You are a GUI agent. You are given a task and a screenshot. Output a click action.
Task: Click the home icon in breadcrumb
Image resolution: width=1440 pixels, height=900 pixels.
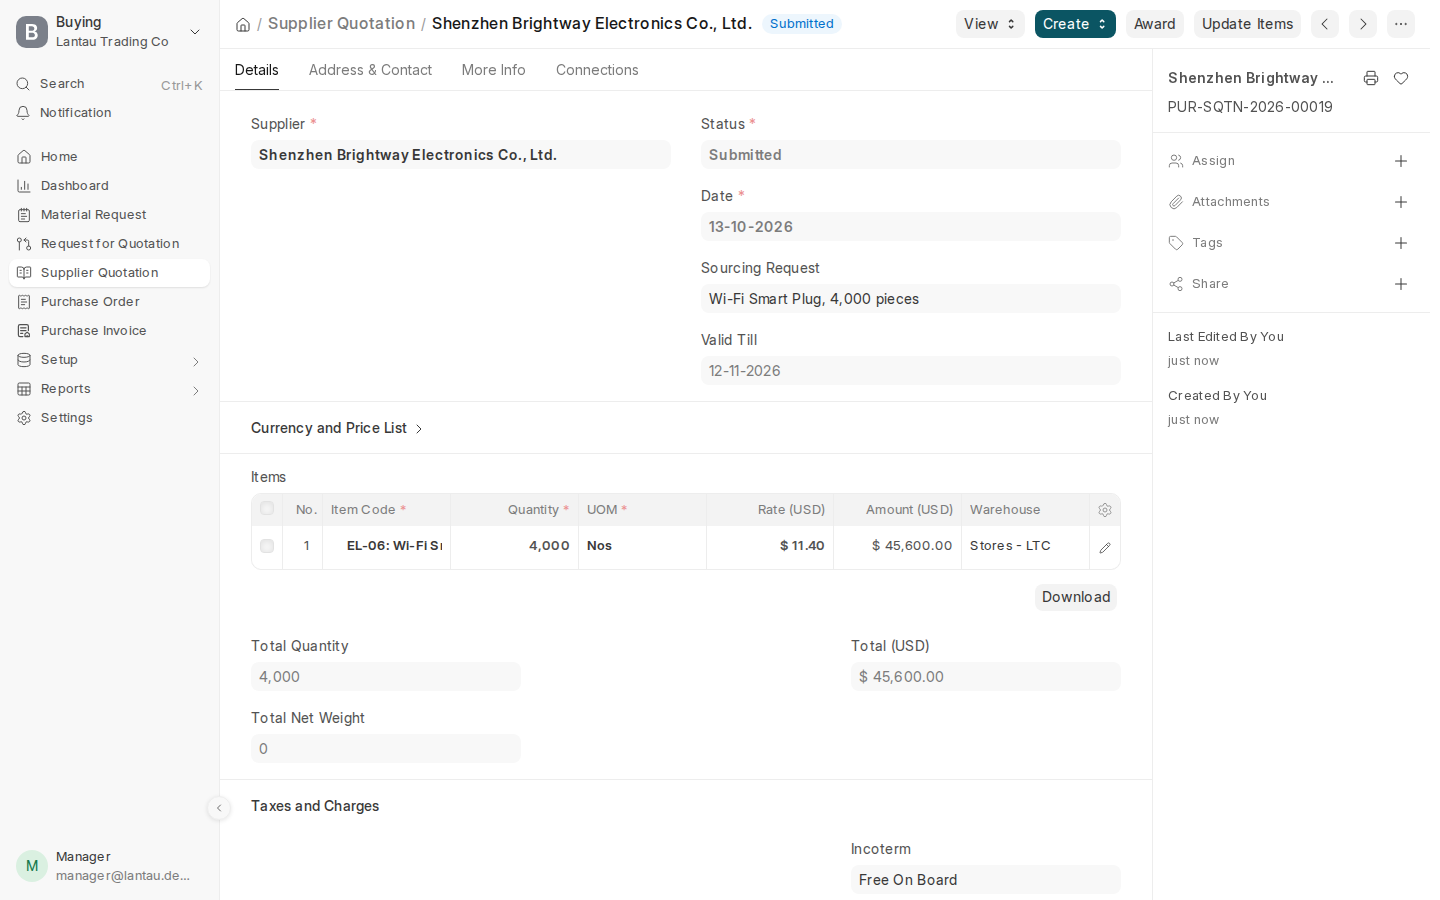click(x=242, y=24)
